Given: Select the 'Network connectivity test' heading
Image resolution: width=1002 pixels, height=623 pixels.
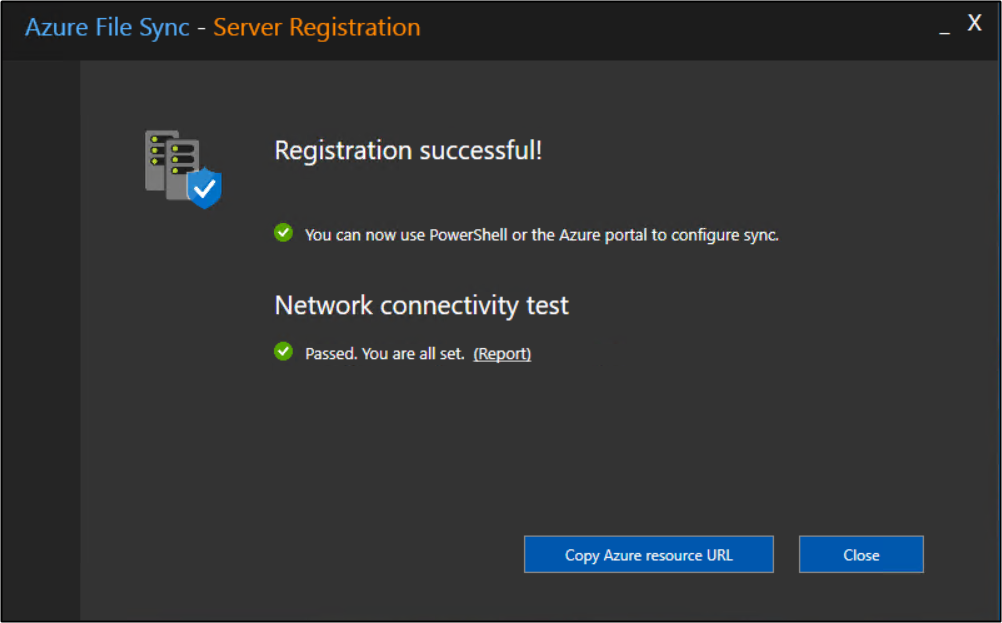Looking at the screenshot, I should pyautogui.click(x=421, y=305).
